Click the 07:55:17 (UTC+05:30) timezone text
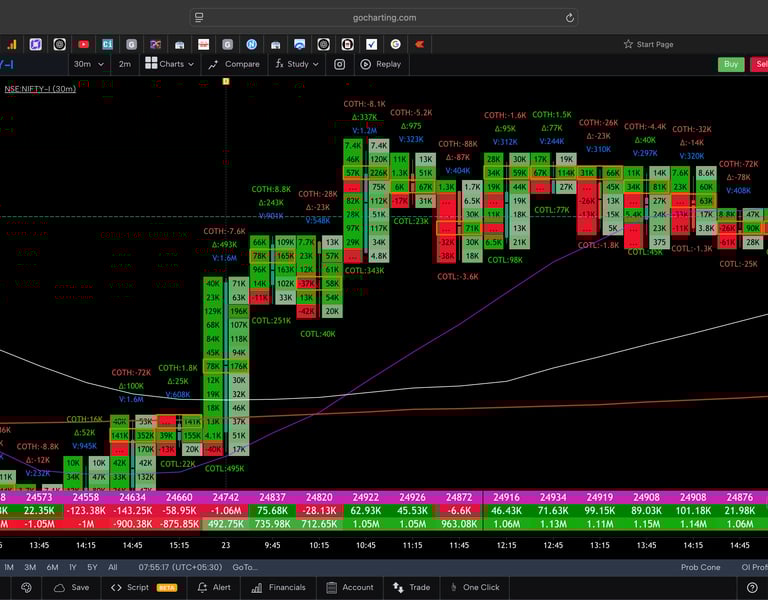 click(180, 567)
